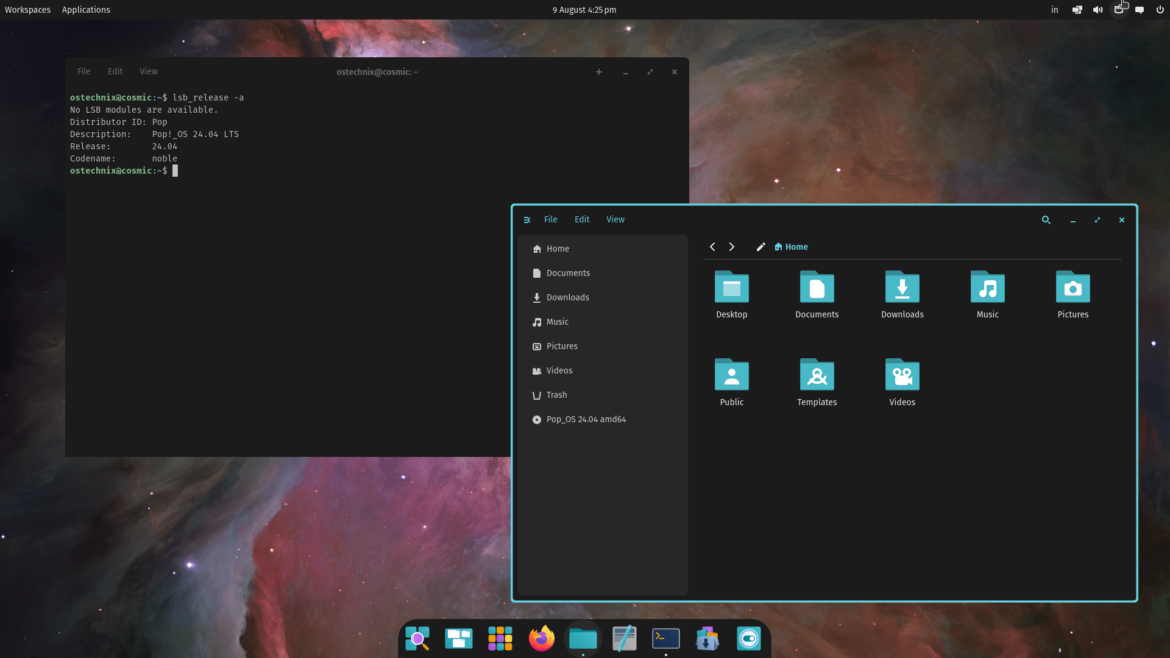Open the View menu in Files
Image resolution: width=1170 pixels, height=658 pixels.
coord(615,219)
